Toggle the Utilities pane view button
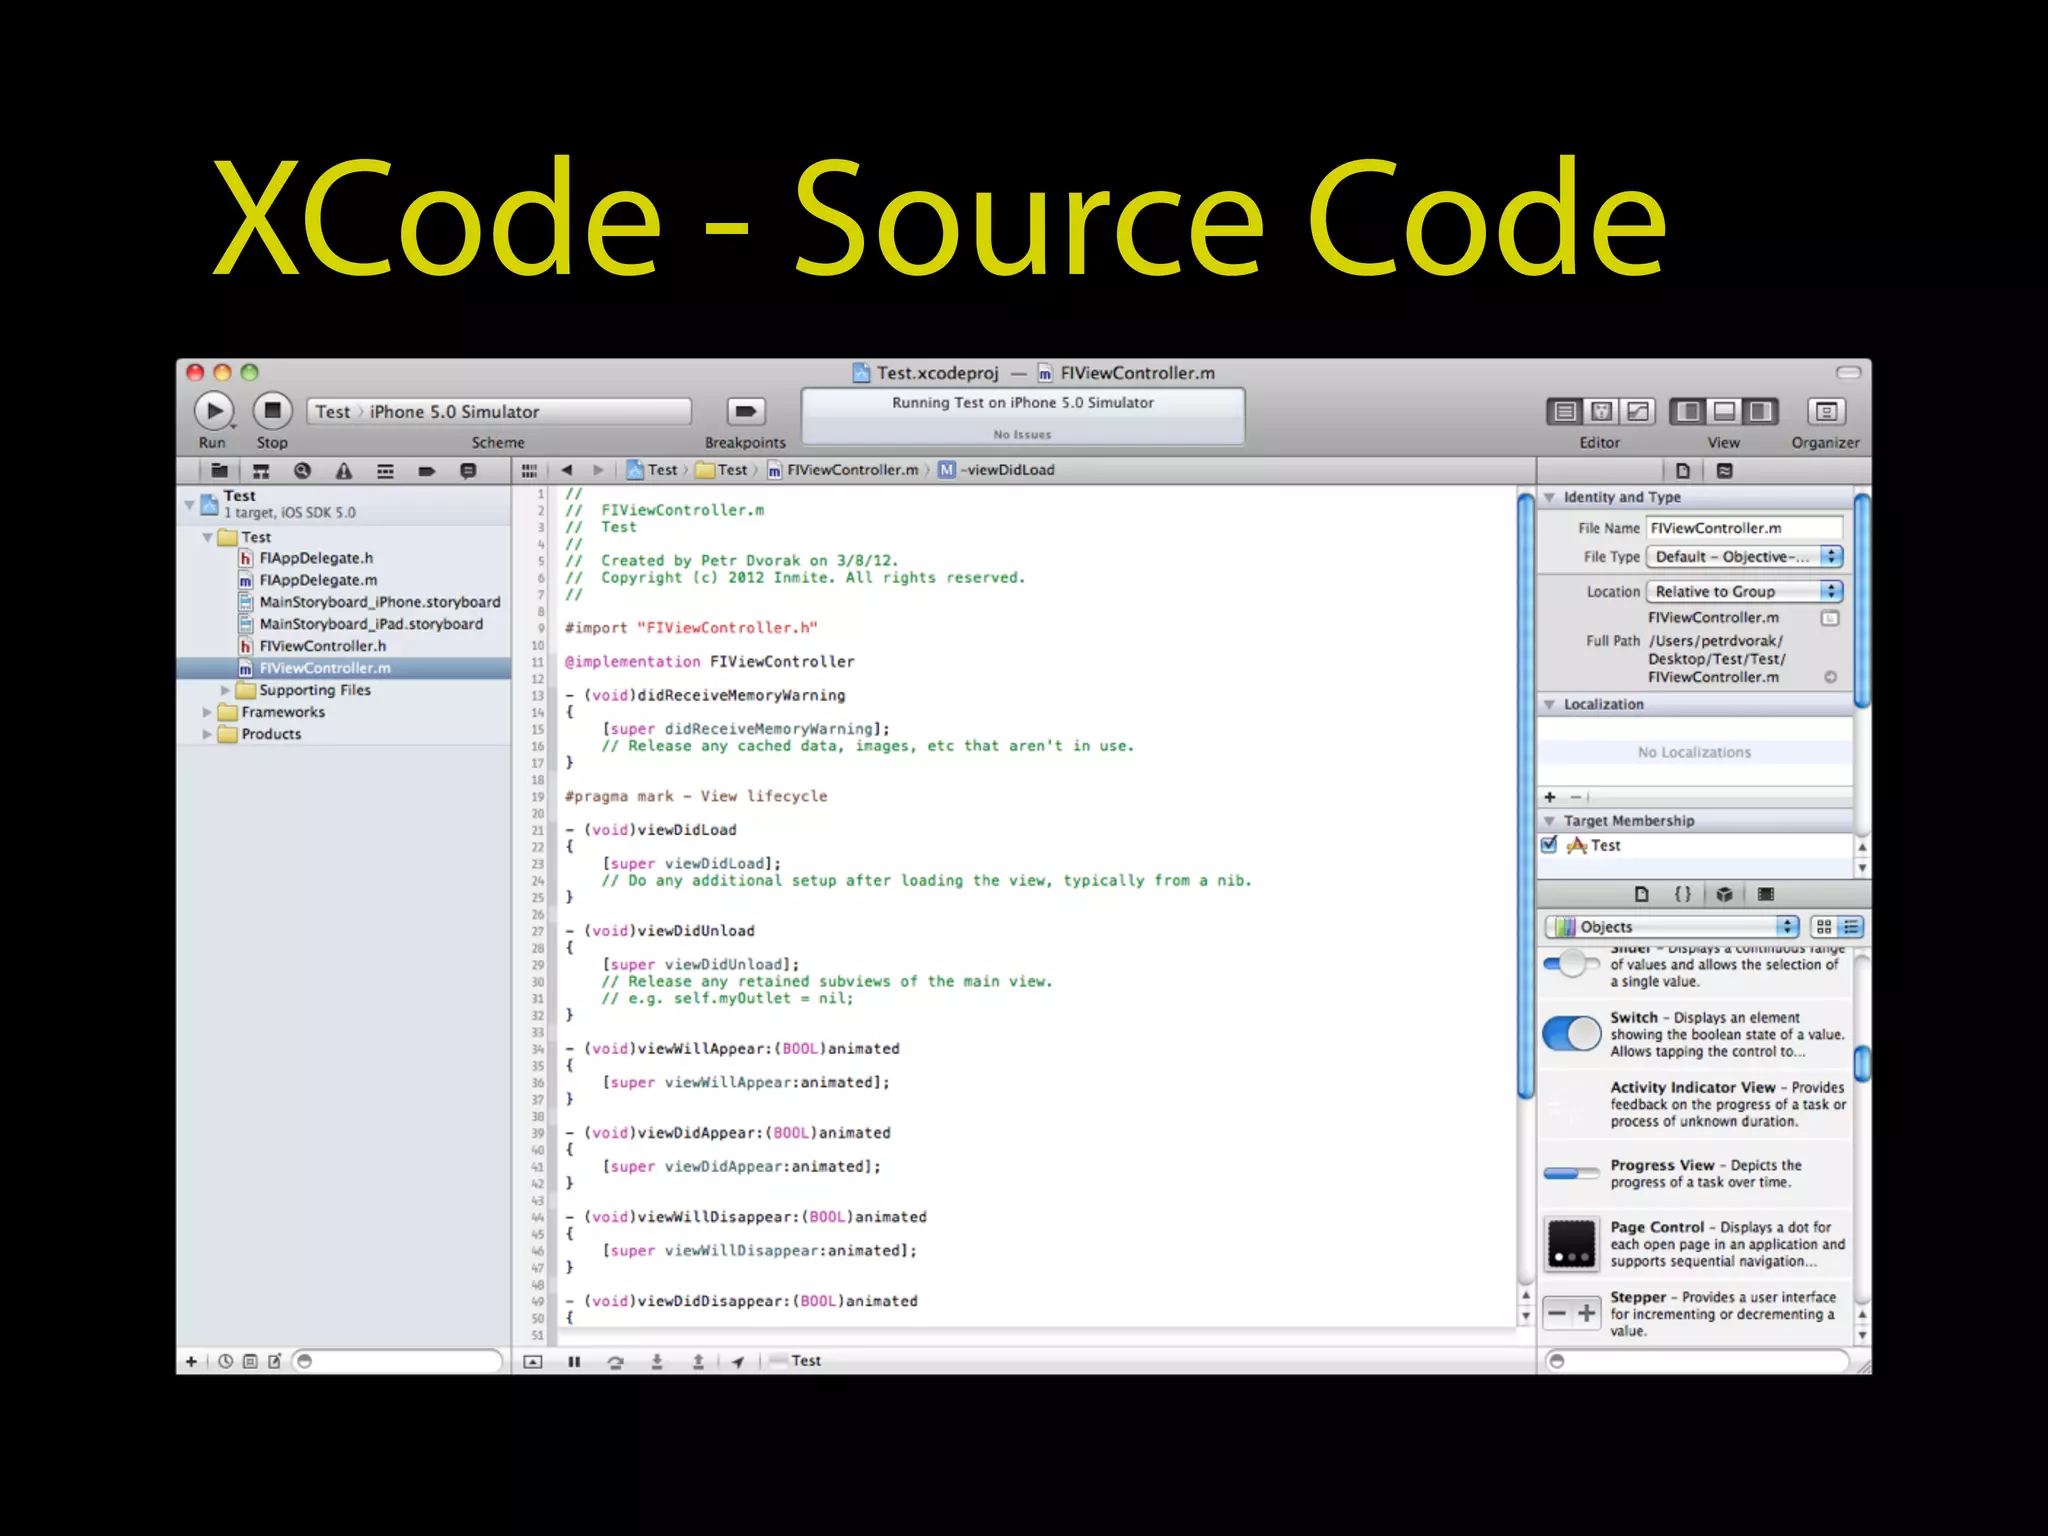 (1760, 411)
